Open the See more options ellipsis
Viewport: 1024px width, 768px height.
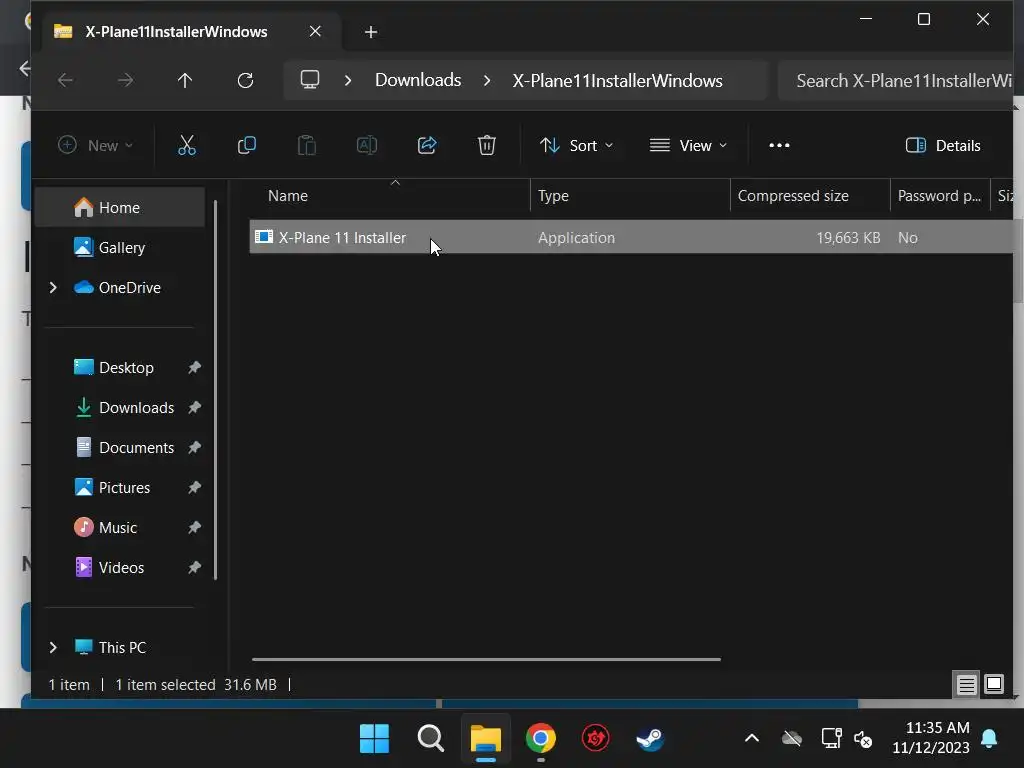779,145
